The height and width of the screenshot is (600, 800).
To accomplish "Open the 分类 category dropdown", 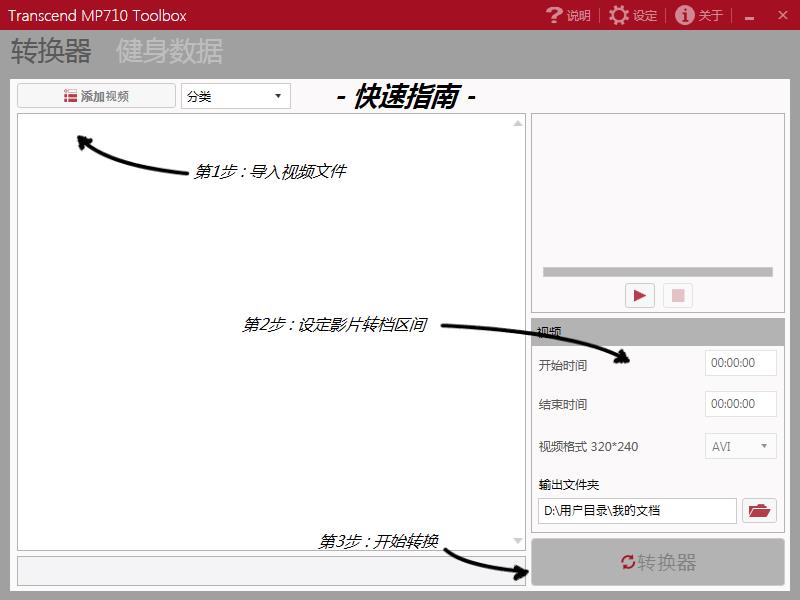I will point(236,96).
